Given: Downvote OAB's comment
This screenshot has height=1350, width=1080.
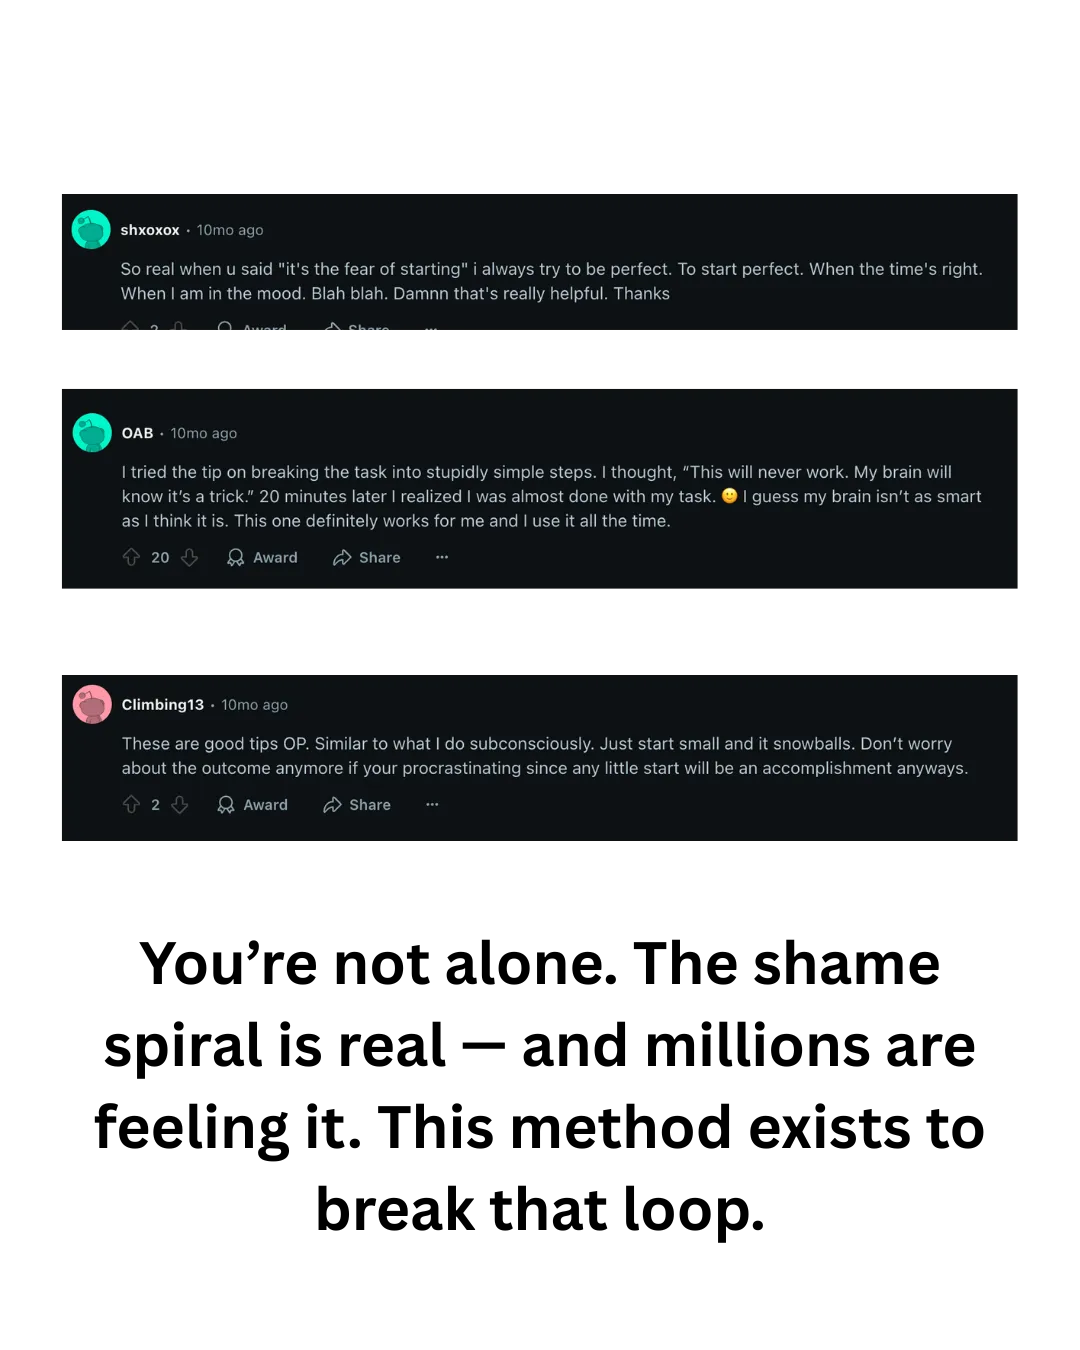Looking at the screenshot, I should [x=189, y=557].
